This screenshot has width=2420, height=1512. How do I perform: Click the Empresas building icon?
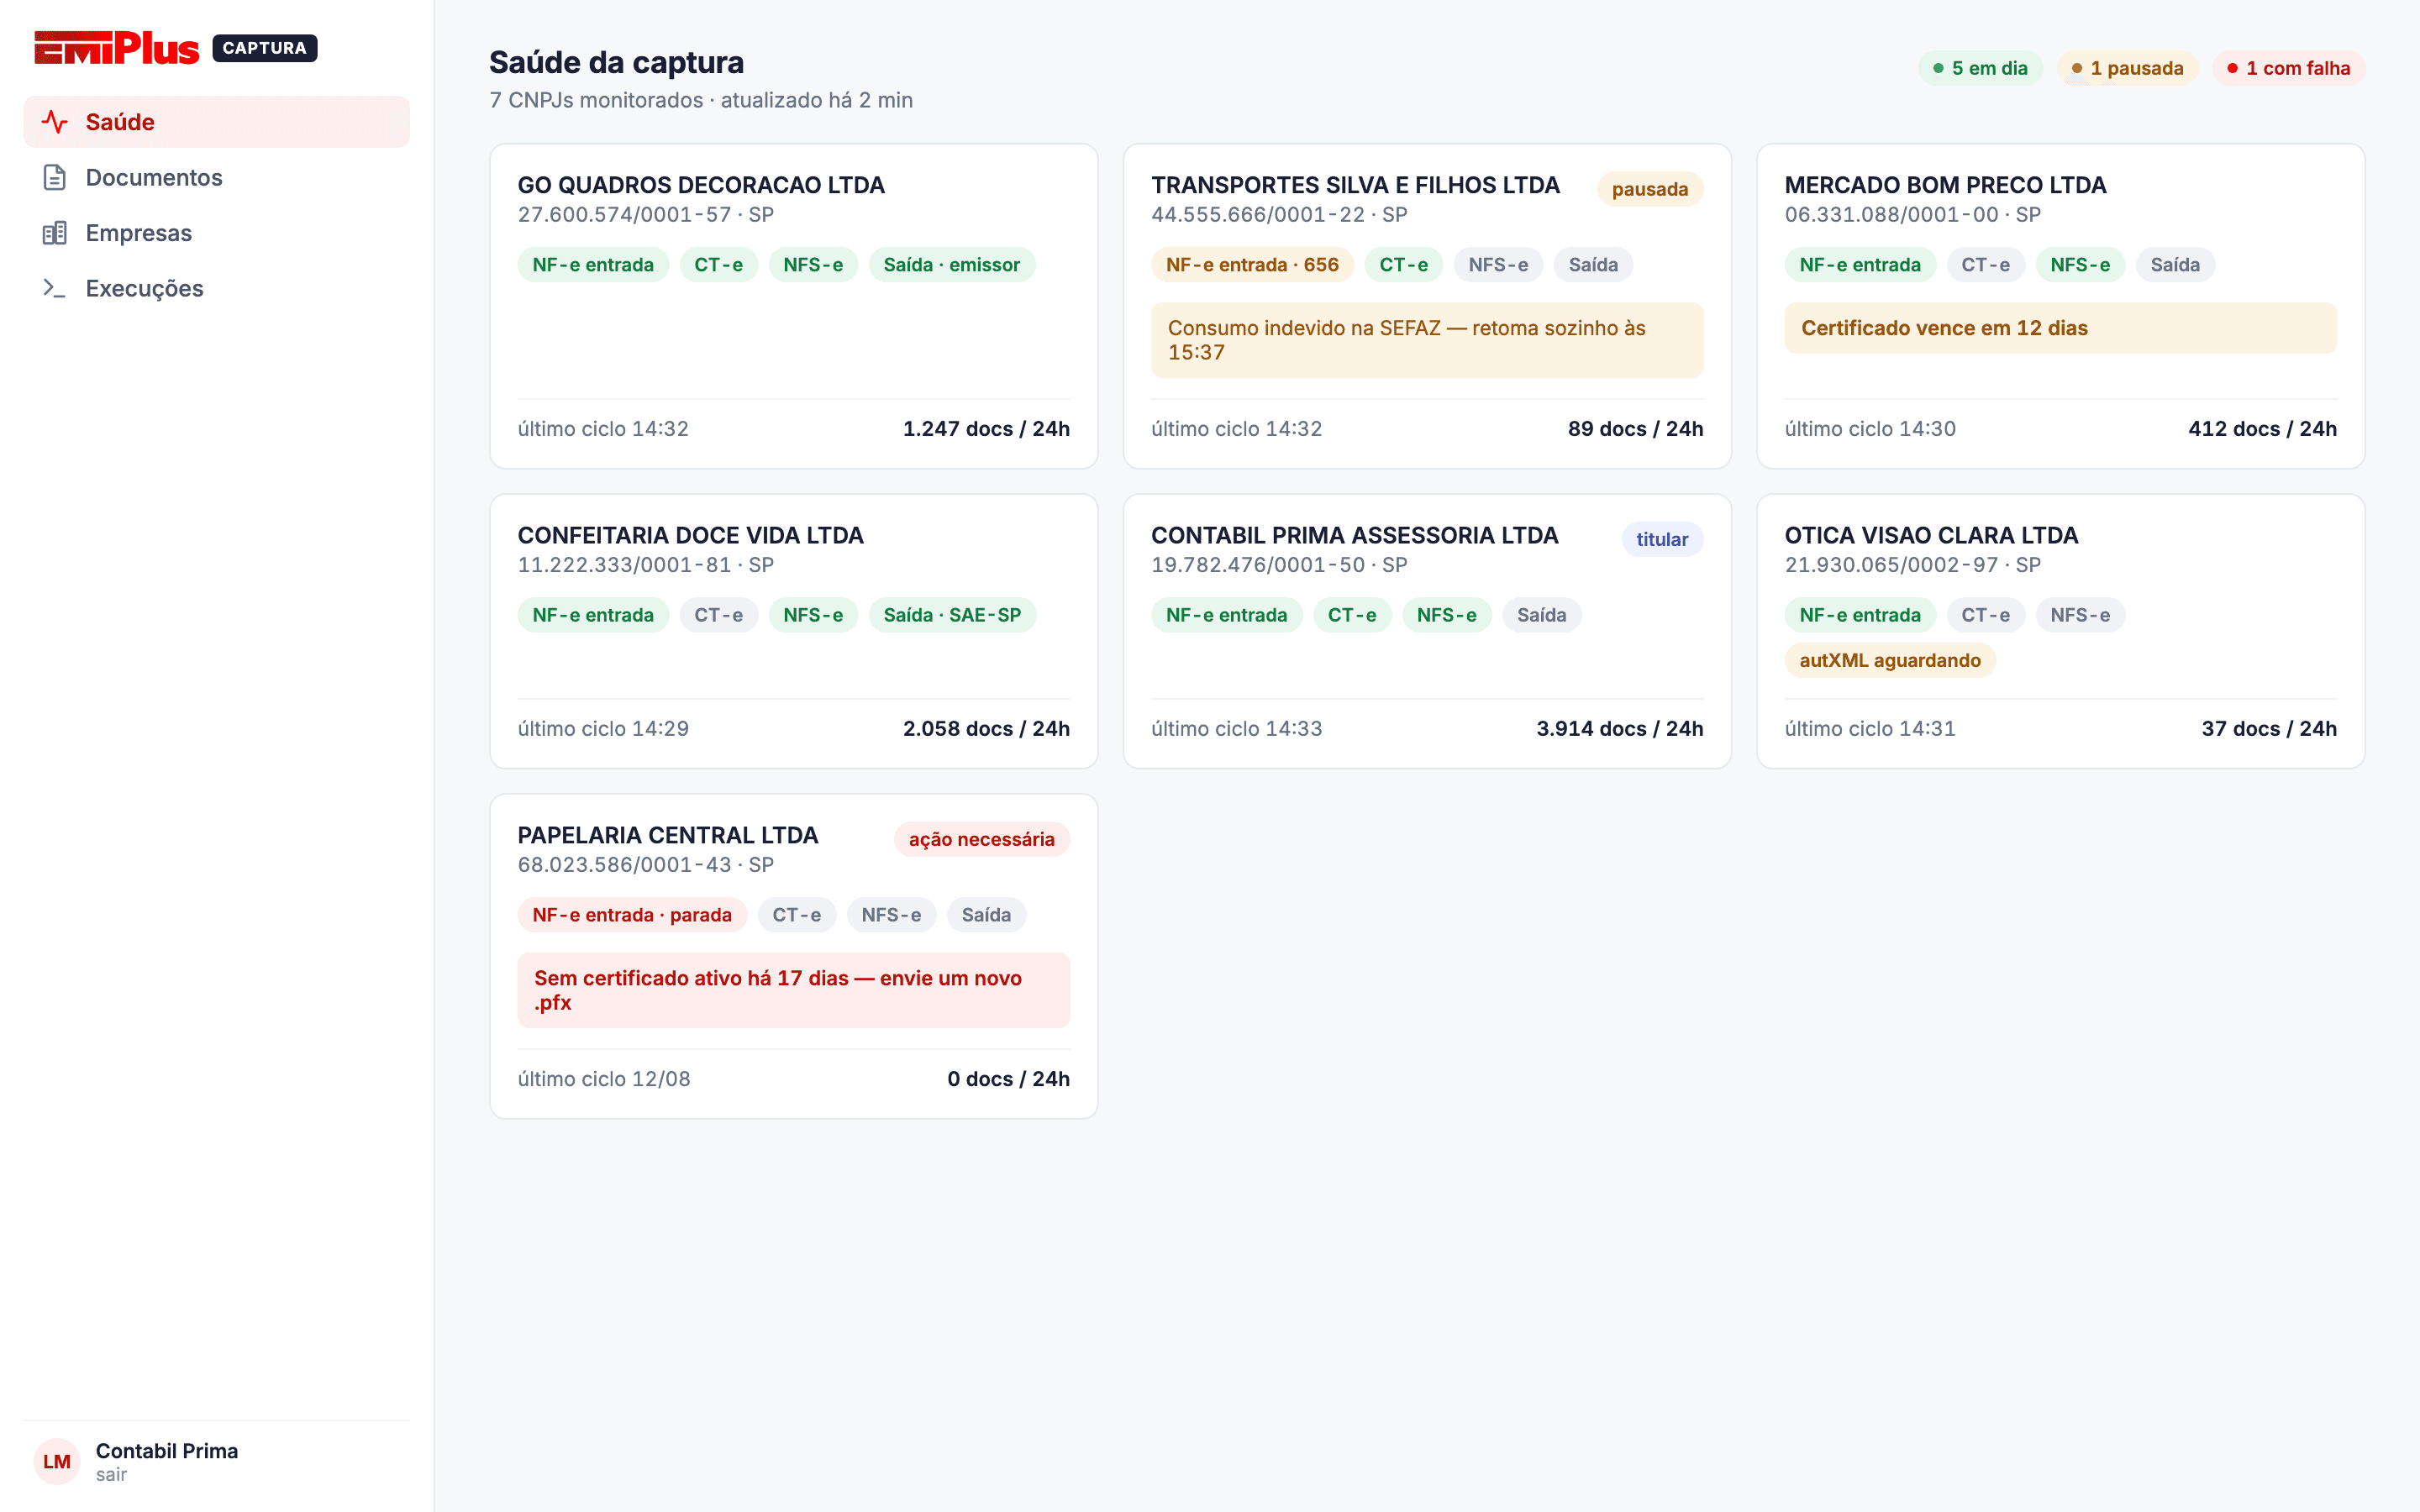tap(55, 233)
